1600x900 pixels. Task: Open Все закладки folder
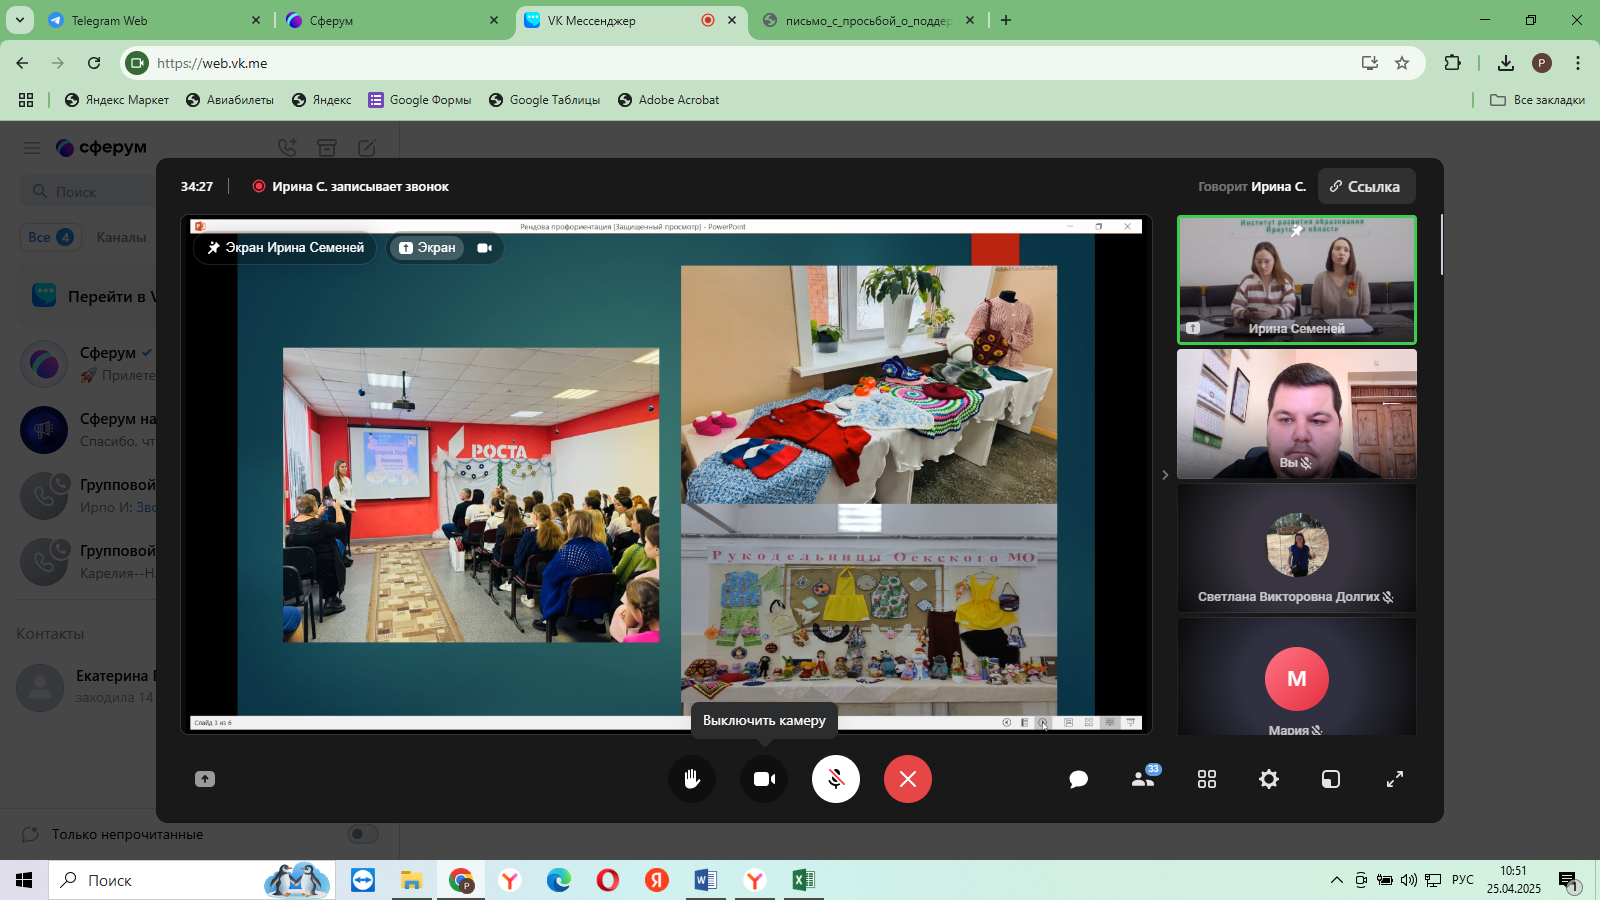pos(1537,100)
